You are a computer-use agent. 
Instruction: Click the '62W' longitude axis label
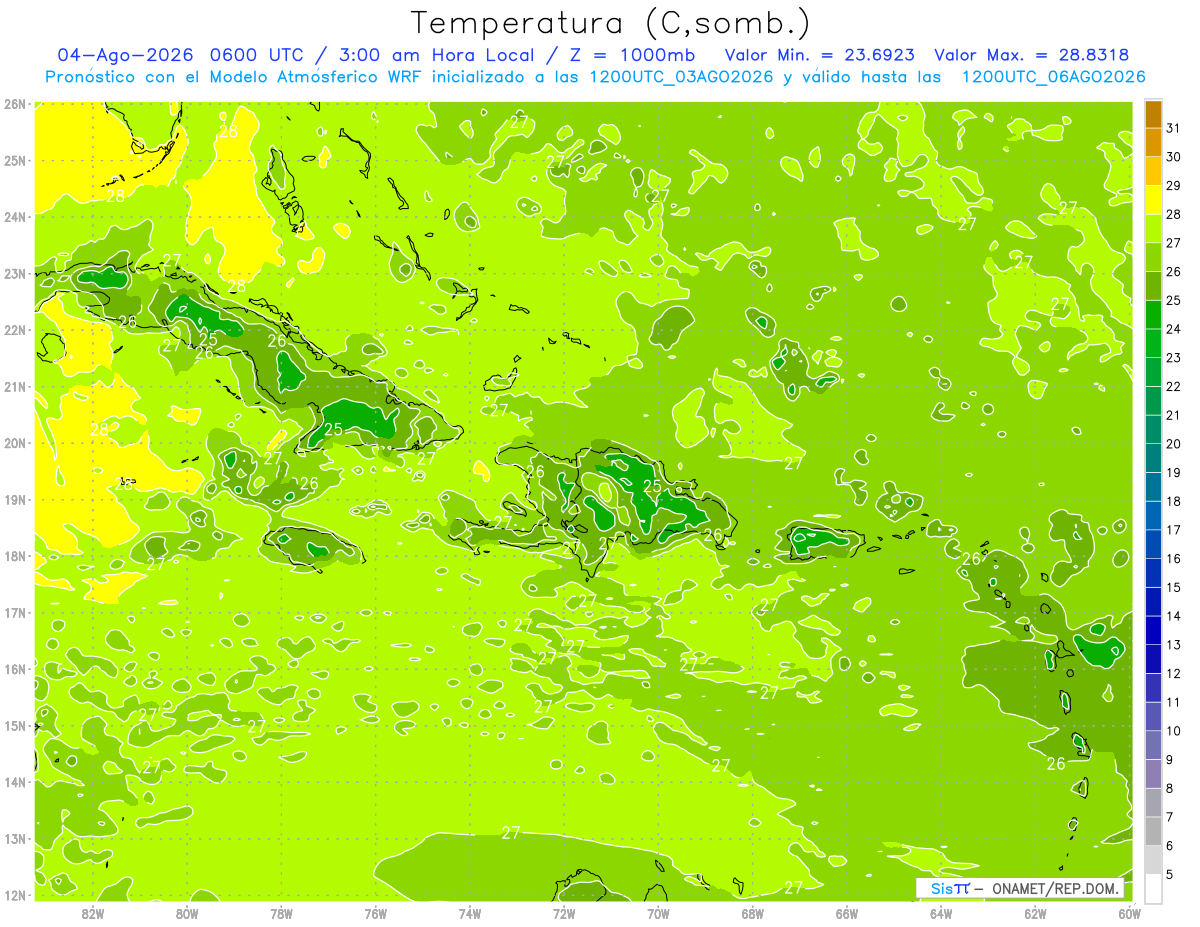pos(1035,913)
